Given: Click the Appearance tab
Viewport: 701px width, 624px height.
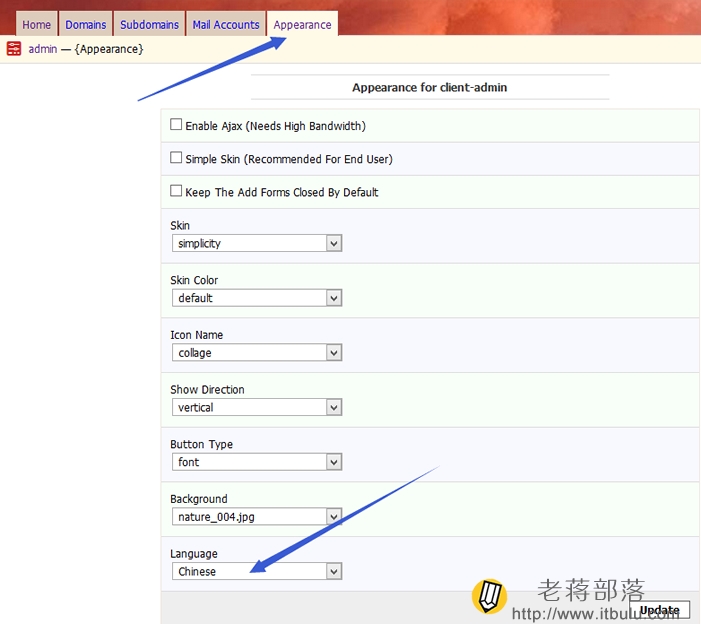Looking at the screenshot, I should point(302,24).
